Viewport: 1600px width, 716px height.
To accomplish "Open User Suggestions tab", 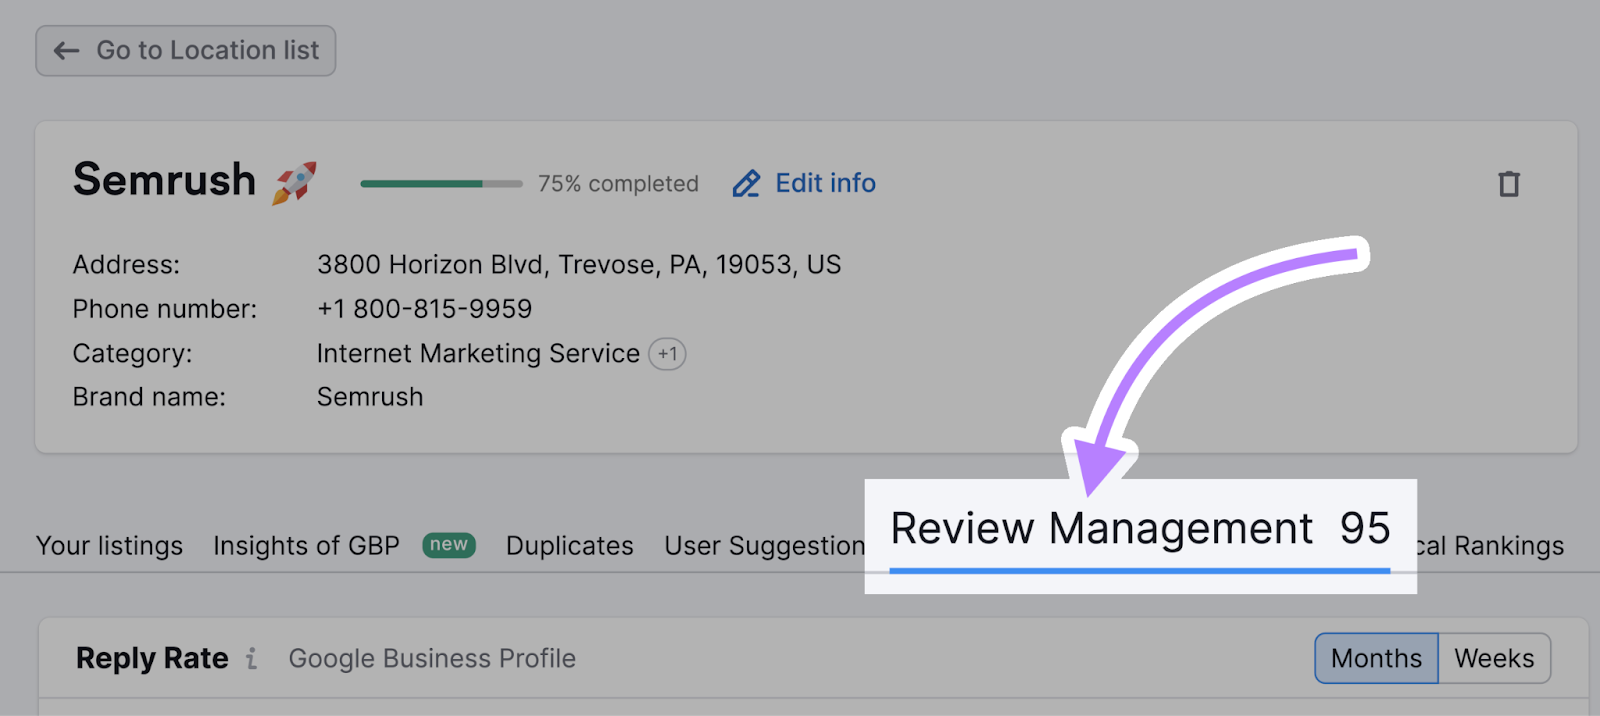I will (x=765, y=546).
